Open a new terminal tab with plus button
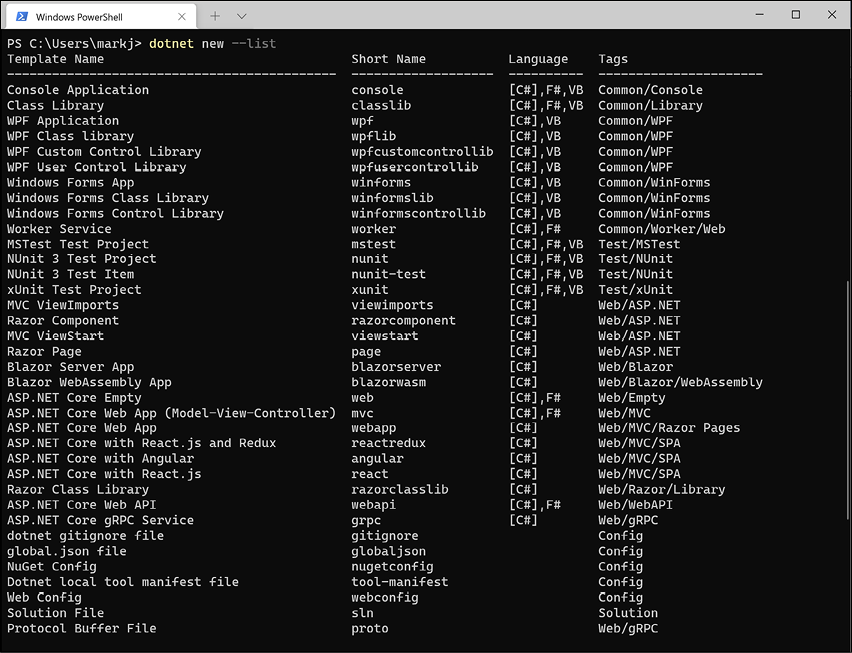The image size is (852, 653). pyautogui.click(x=215, y=16)
